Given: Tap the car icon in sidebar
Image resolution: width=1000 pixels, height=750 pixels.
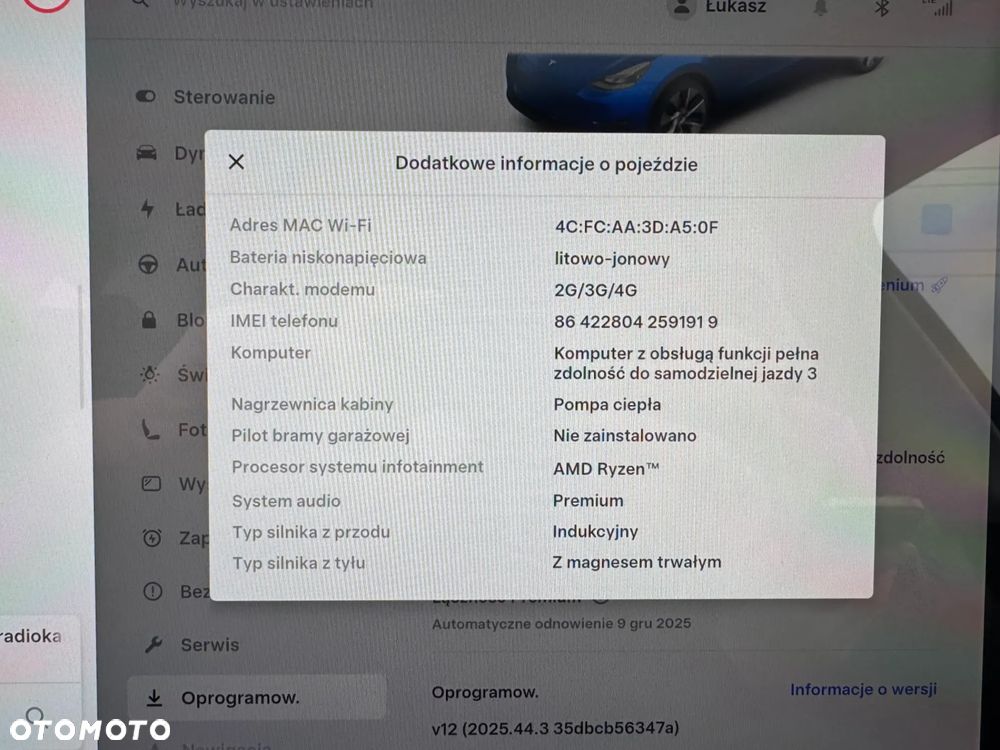Looking at the screenshot, I should coord(147,153).
